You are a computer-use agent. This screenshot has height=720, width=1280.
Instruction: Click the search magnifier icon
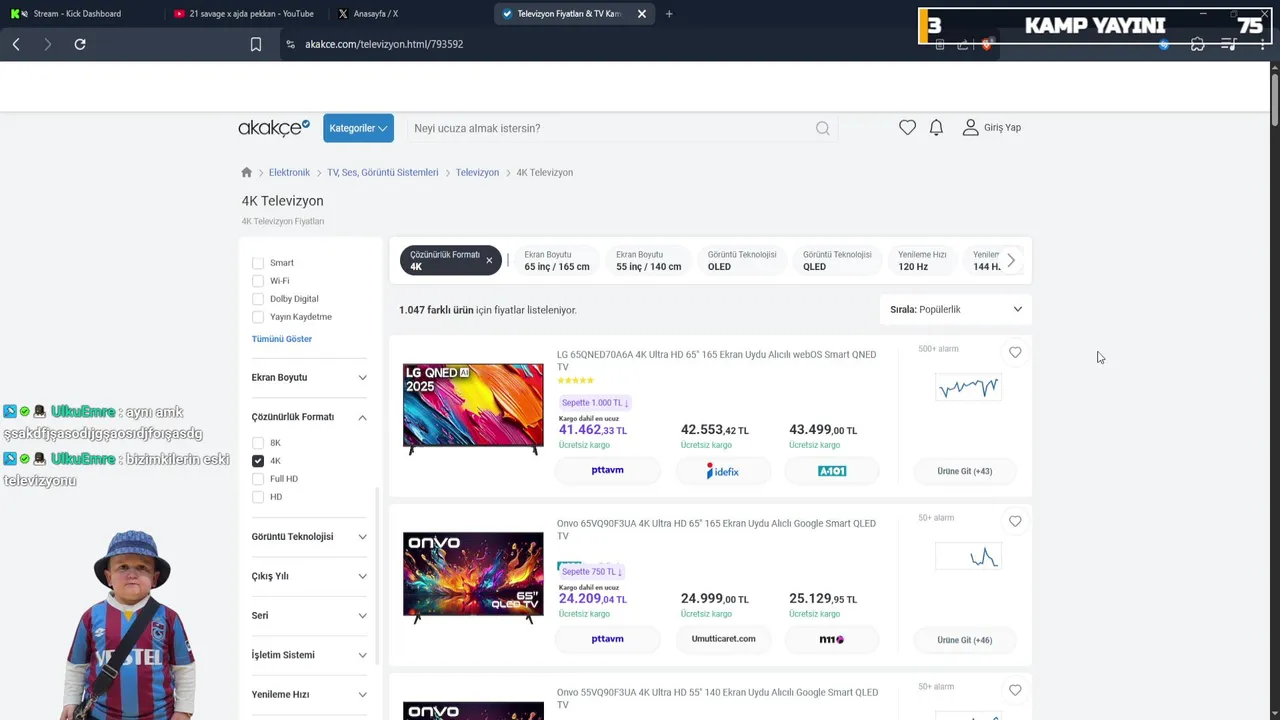pyautogui.click(x=822, y=128)
